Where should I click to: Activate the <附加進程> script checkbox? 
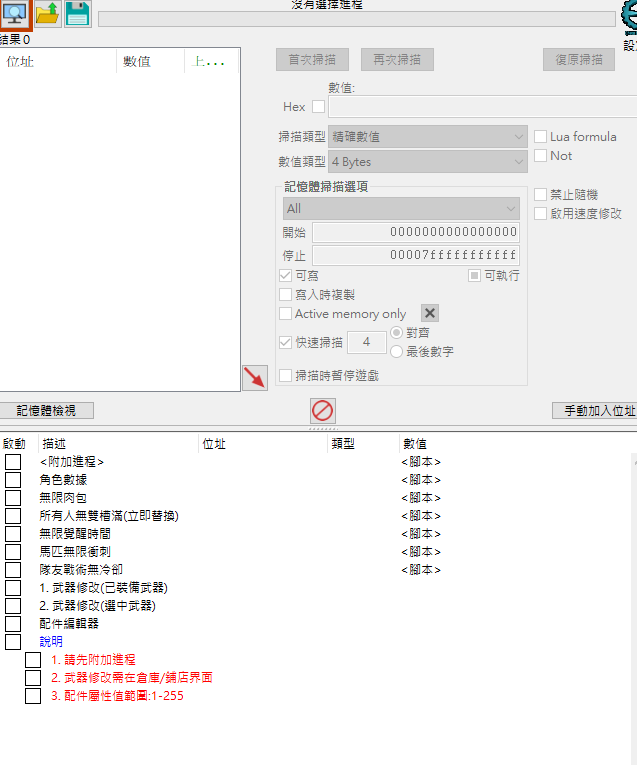[x=13, y=462]
